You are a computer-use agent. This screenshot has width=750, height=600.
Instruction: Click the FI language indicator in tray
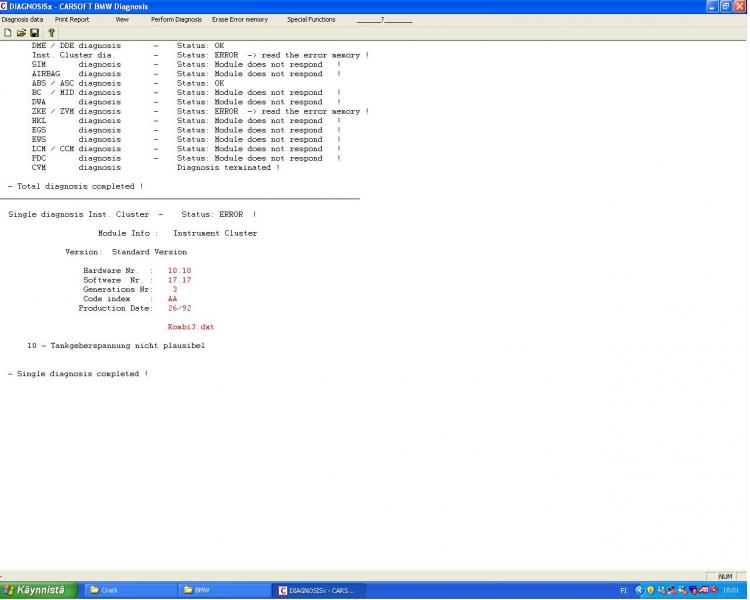[624, 590]
